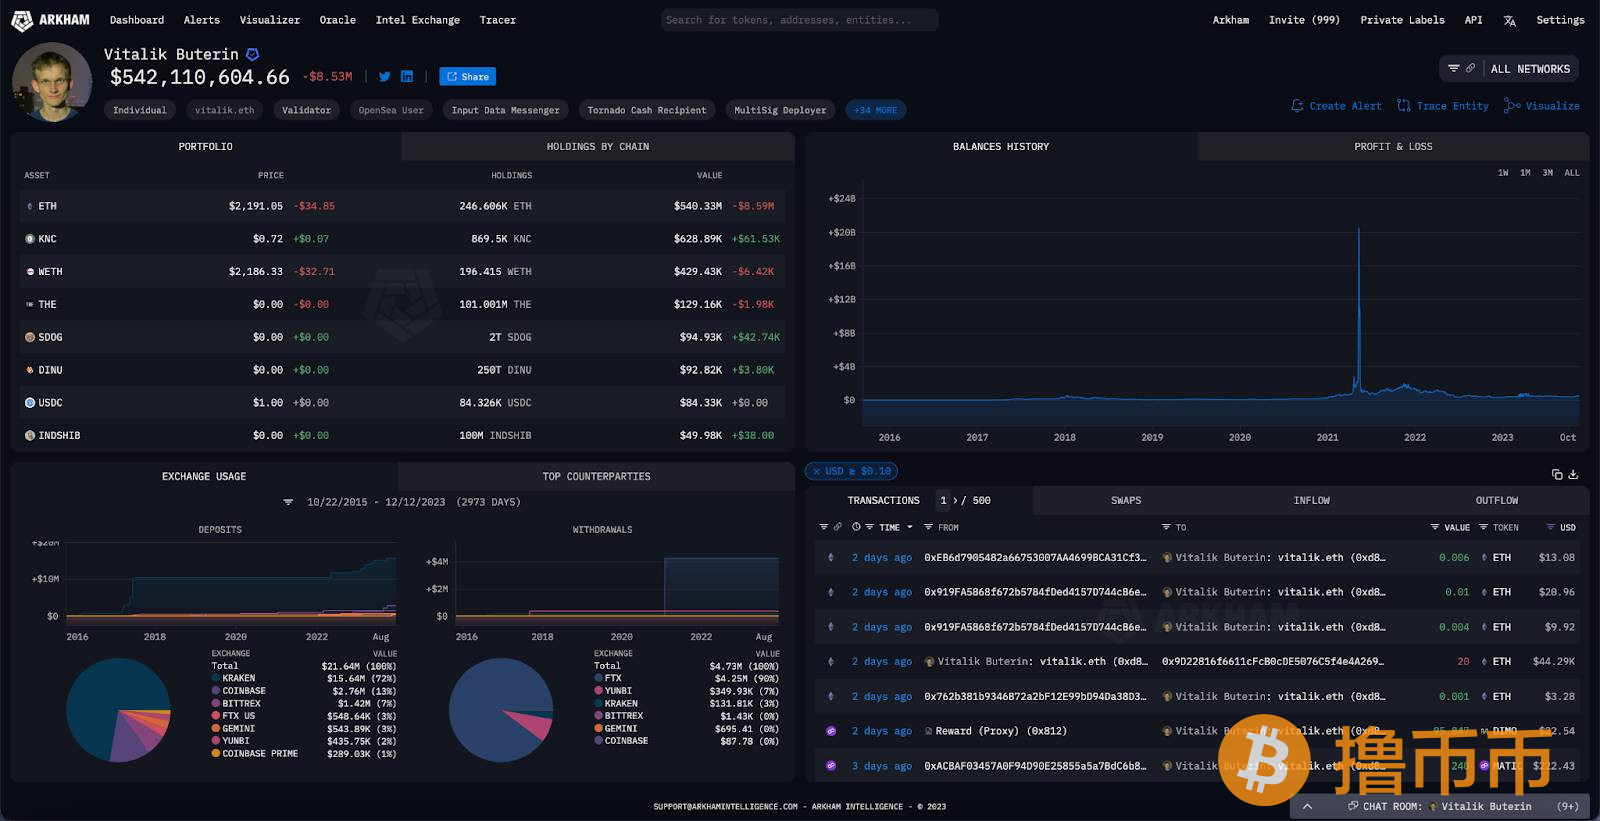Open the Private Labels link
Screen dimensions: 1600x821
(x=1402, y=20)
